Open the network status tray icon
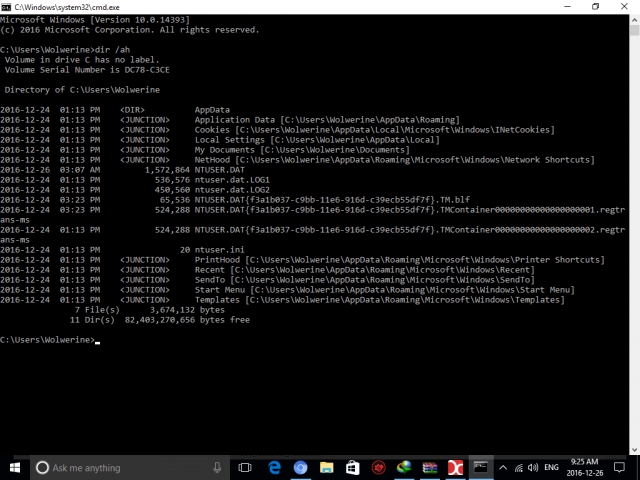 520,467
